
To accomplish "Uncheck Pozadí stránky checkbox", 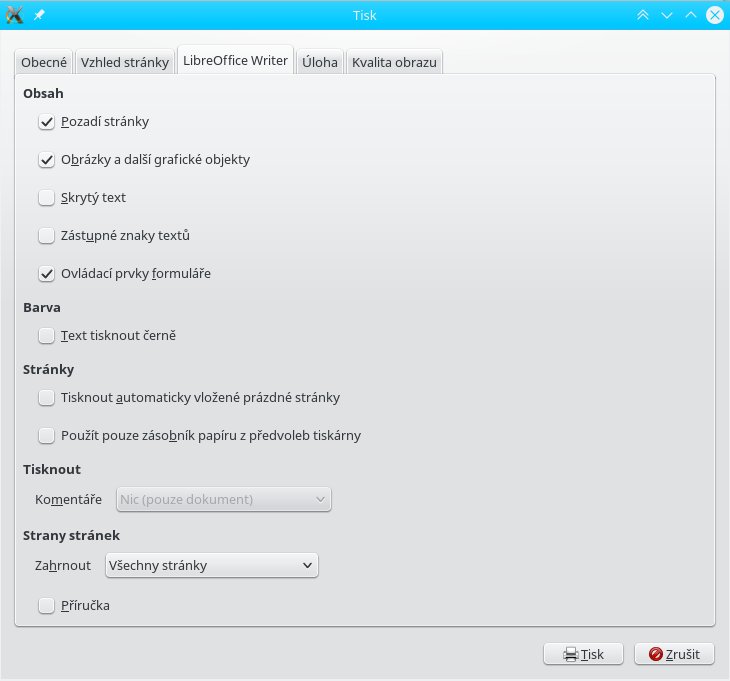I will tap(47, 122).
